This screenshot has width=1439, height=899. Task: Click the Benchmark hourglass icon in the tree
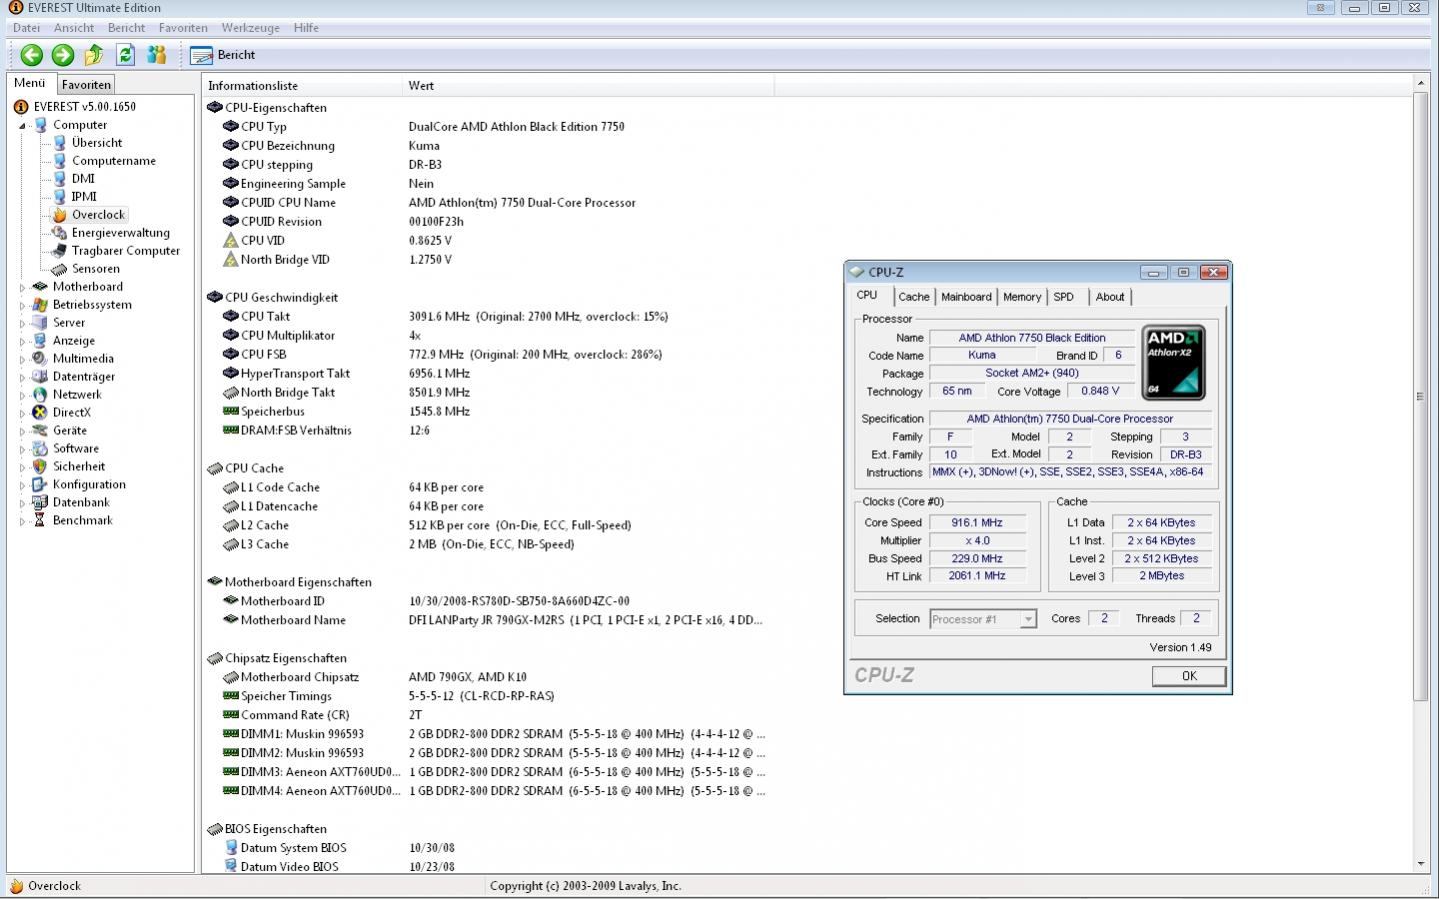tap(40, 521)
